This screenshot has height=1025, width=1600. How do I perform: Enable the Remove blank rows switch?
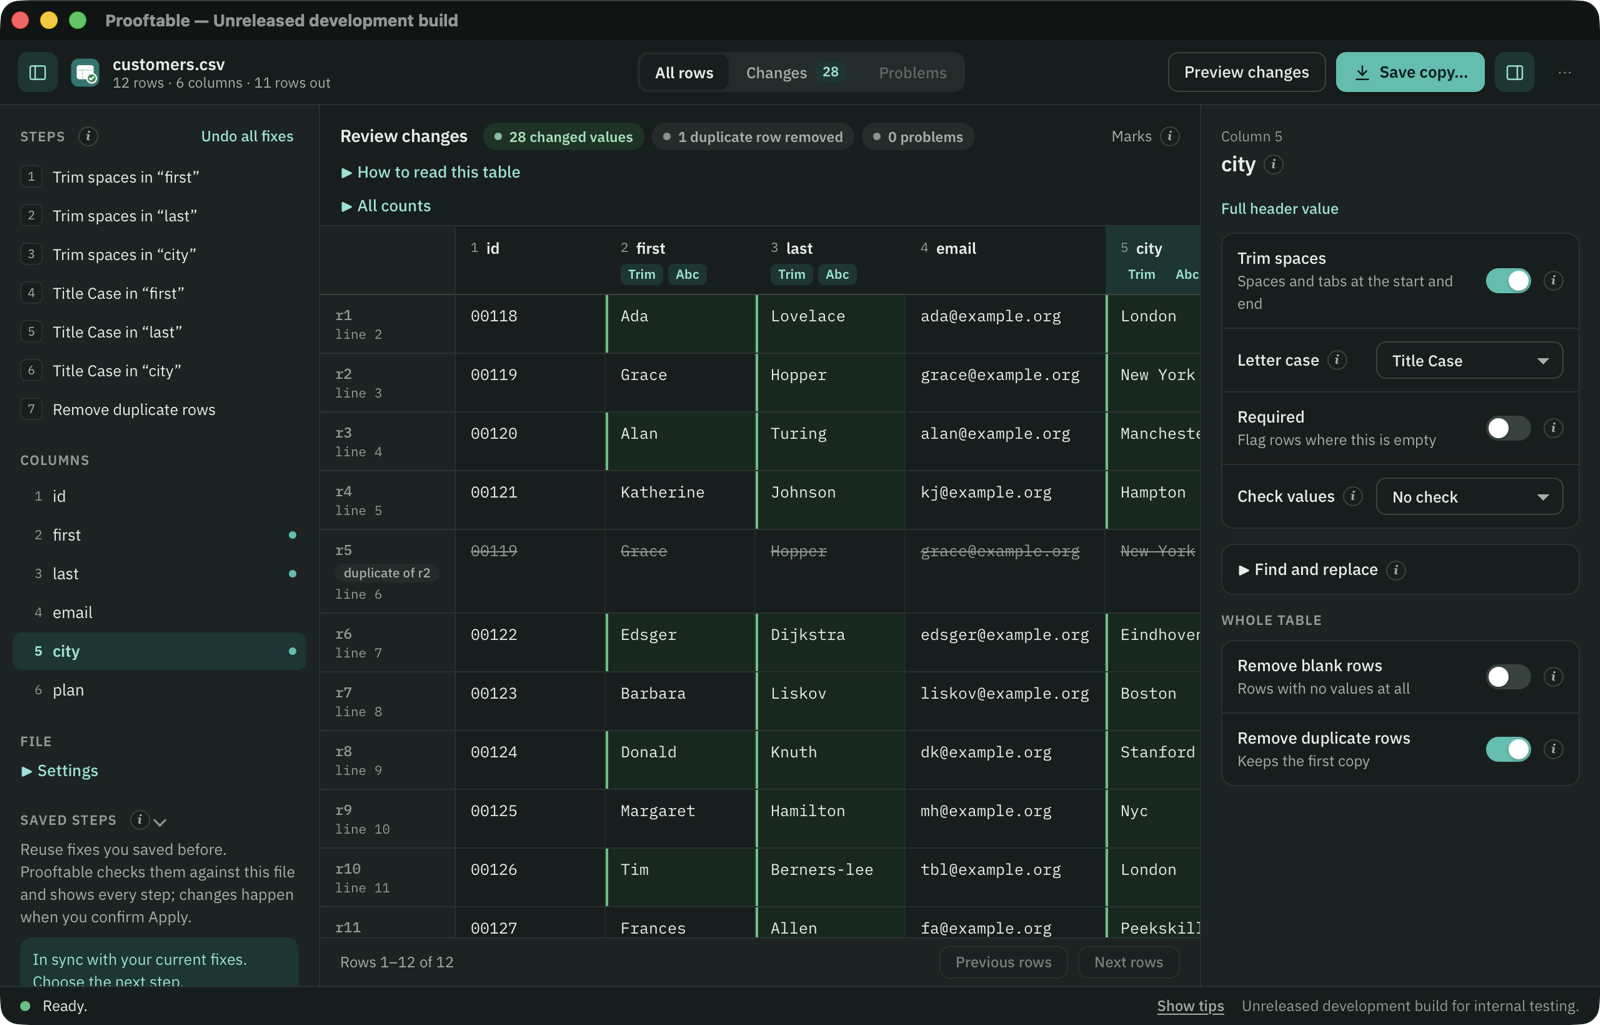pyautogui.click(x=1508, y=677)
